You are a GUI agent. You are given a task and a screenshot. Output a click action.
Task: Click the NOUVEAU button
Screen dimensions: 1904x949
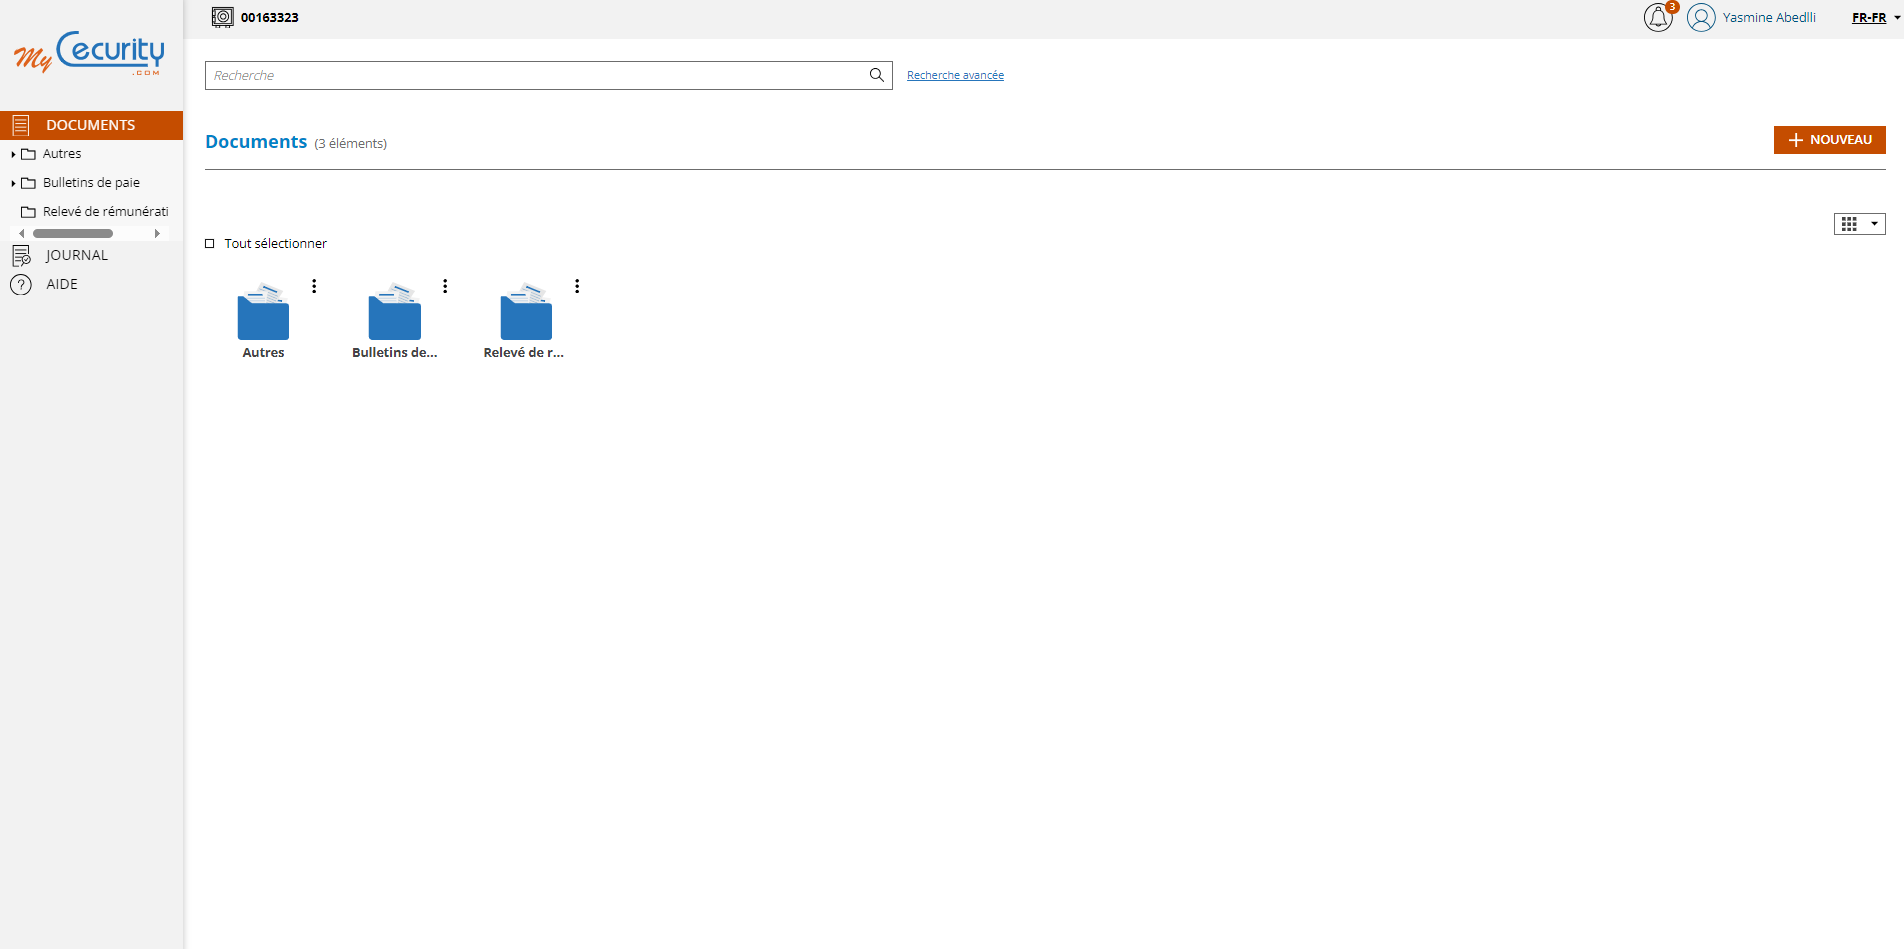(1829, 140)
